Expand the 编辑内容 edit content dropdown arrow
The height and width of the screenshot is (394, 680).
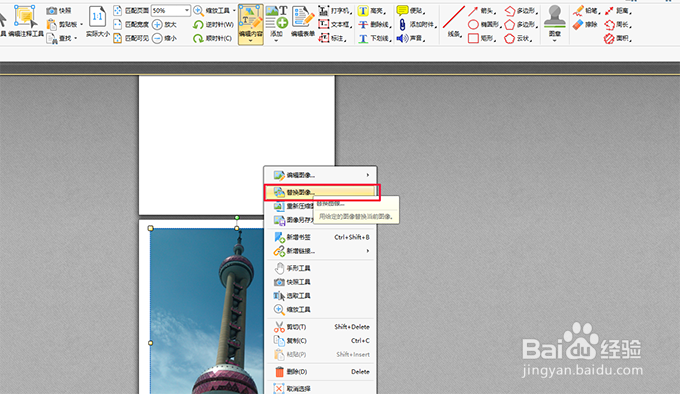pos(251,41)
